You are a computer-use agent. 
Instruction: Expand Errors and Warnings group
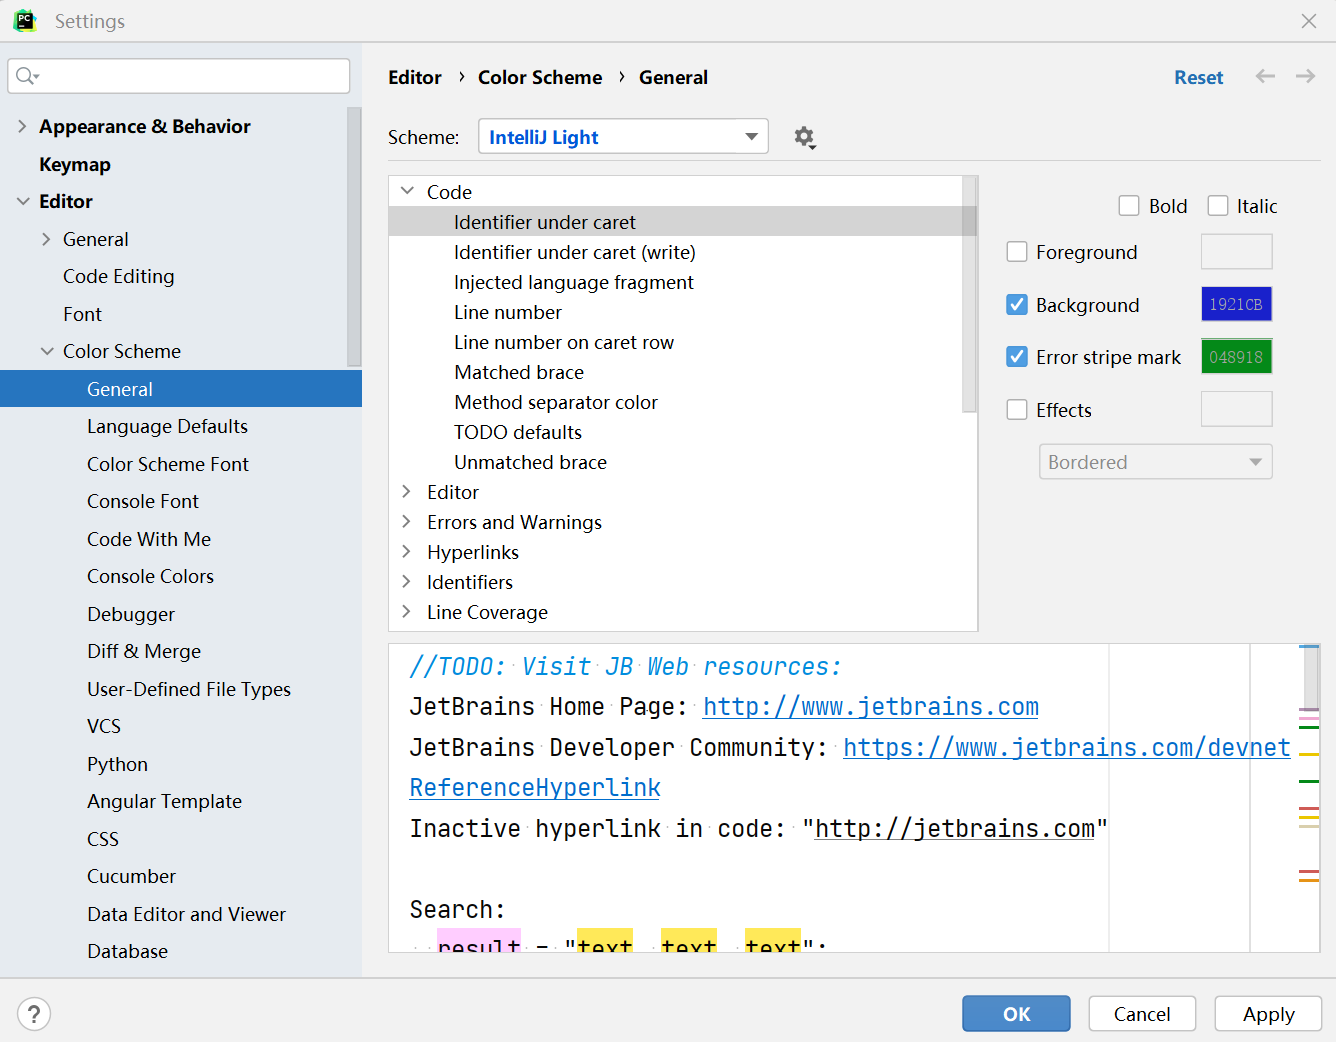tap(407, 521)
